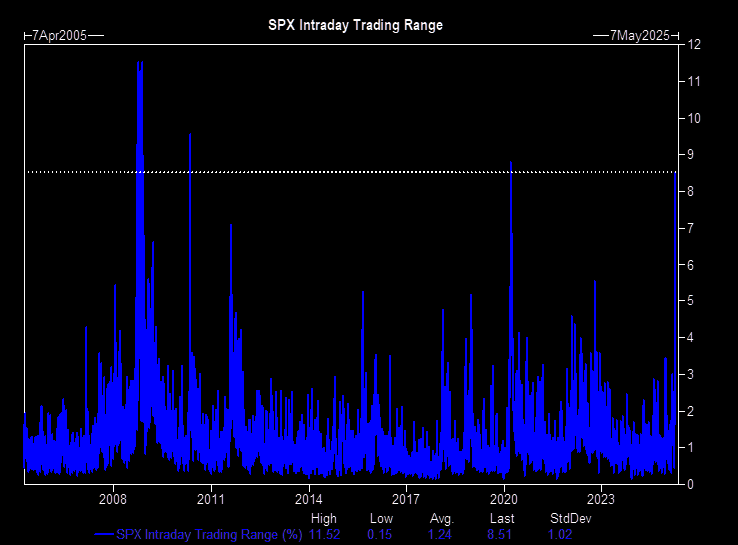Click the 2008 x-axis year label
738x545 pixels.
(113, 498)
